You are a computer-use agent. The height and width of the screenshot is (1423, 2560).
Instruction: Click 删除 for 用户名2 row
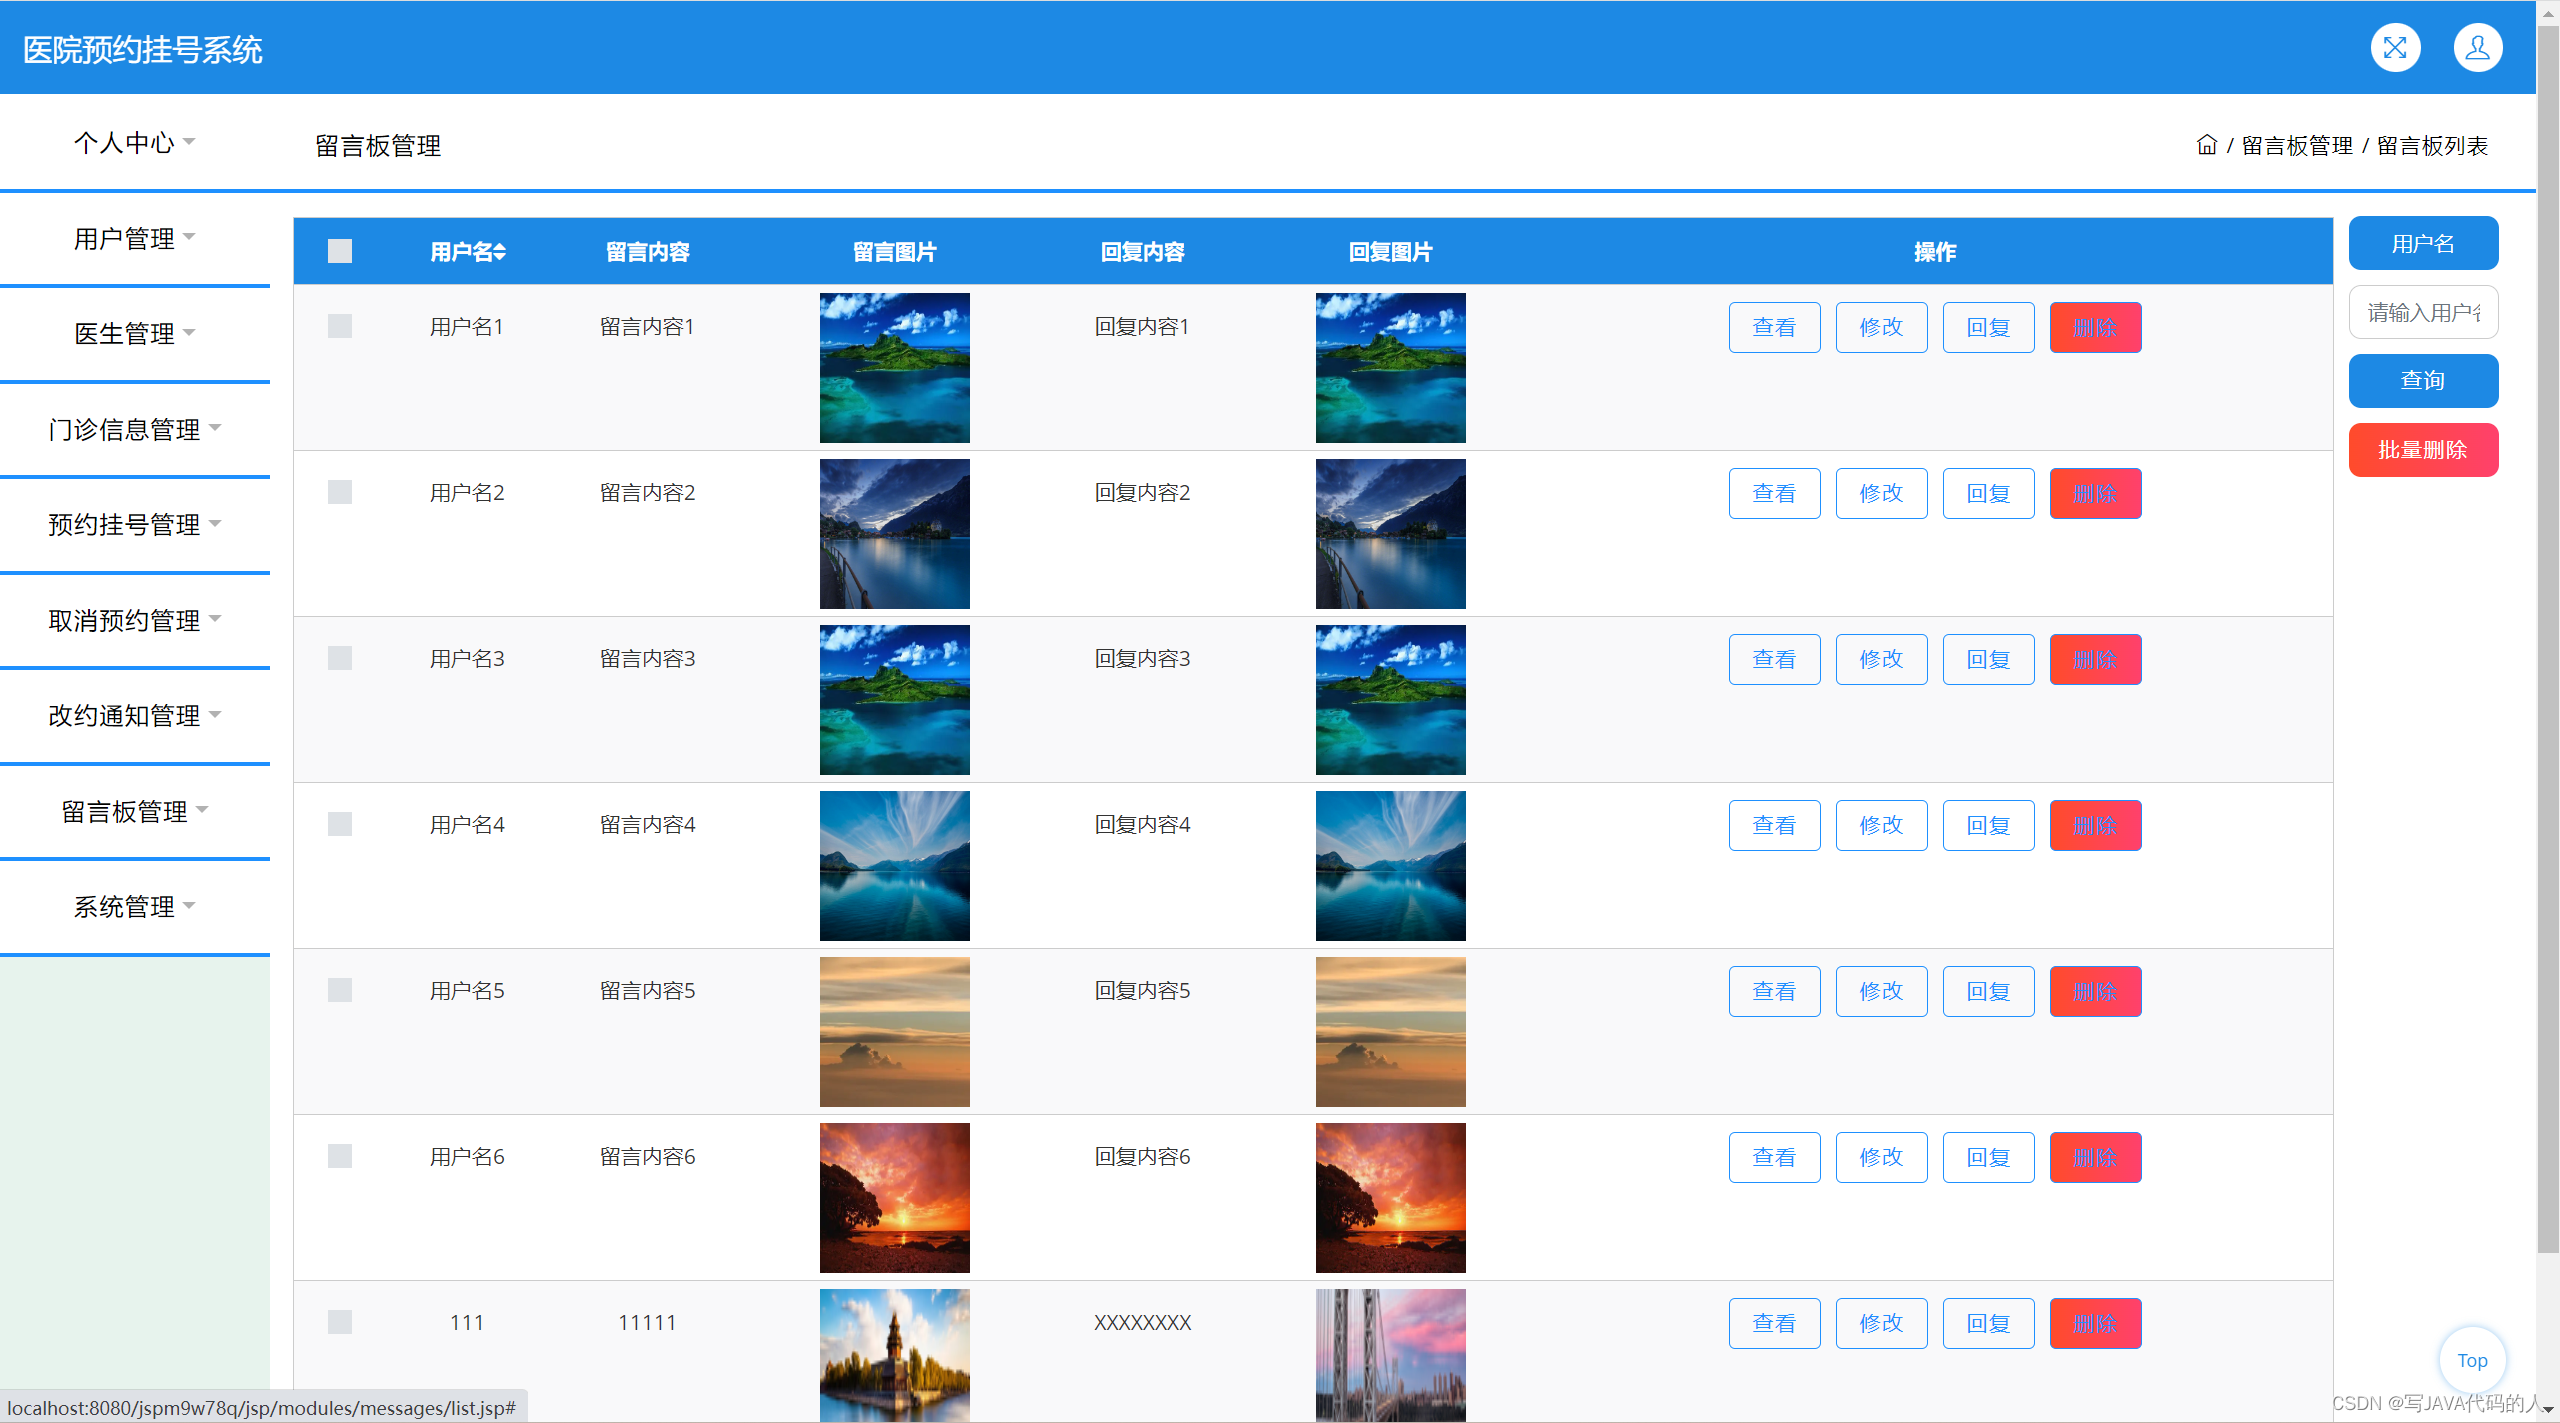2095,493
